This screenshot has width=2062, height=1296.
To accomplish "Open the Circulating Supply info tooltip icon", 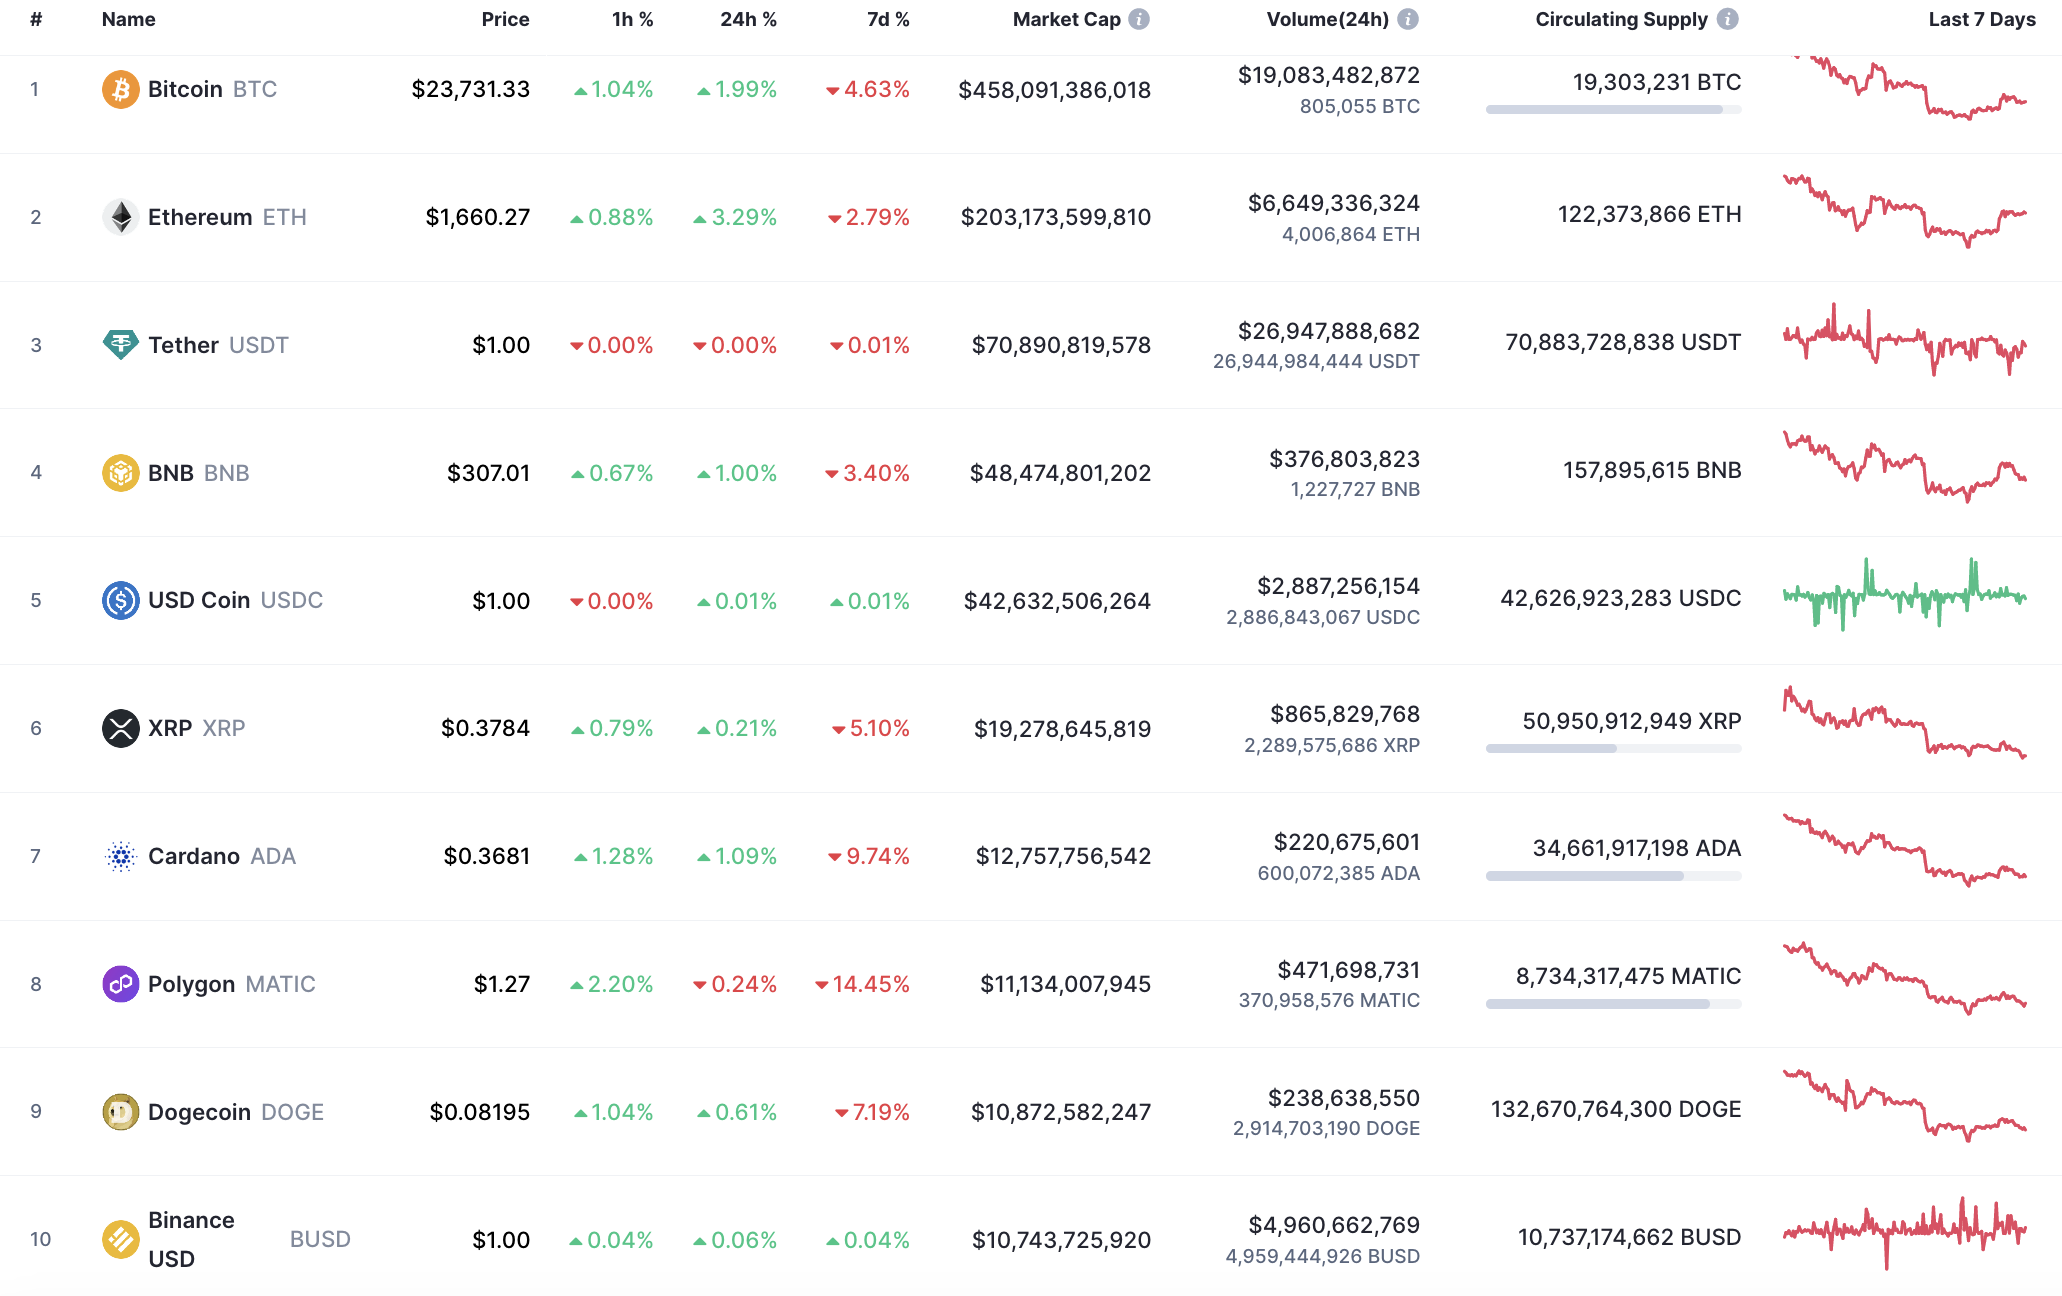I will click(1726, 18).
